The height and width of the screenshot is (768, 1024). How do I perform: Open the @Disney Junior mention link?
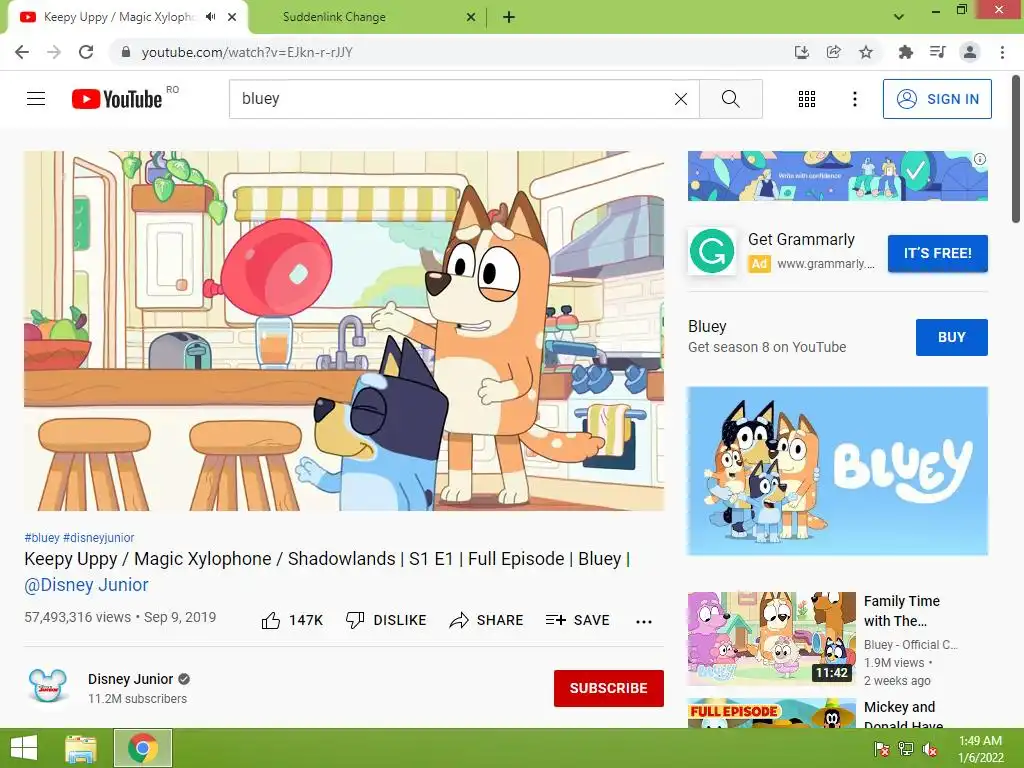tap(86, 584)
